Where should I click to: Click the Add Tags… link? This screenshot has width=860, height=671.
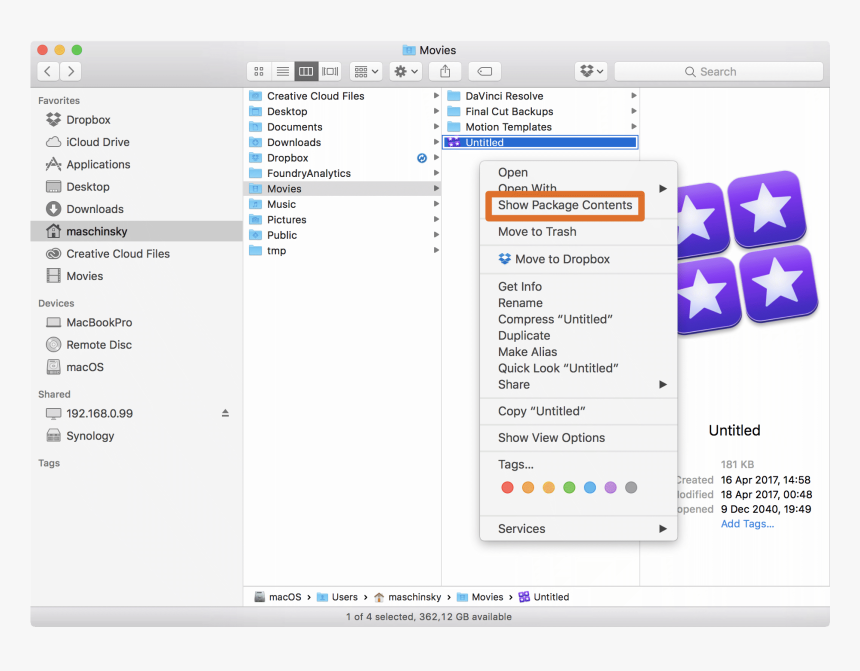tap(747, 524)
